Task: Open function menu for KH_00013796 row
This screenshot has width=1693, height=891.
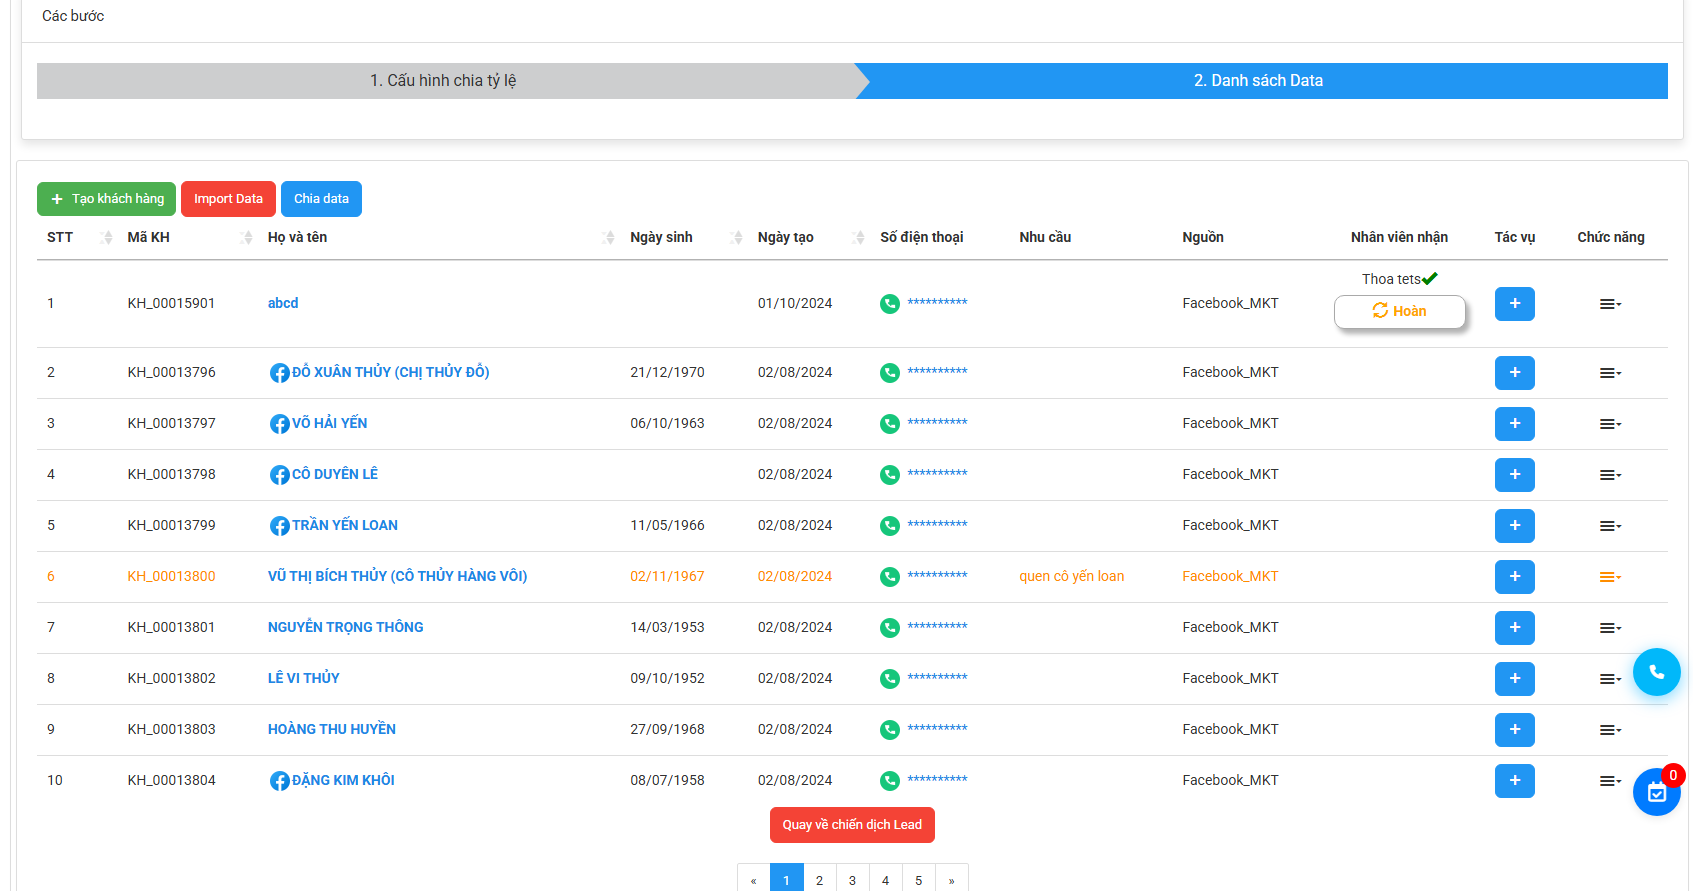Action: pyautogui.click(x=1610, y=373)
